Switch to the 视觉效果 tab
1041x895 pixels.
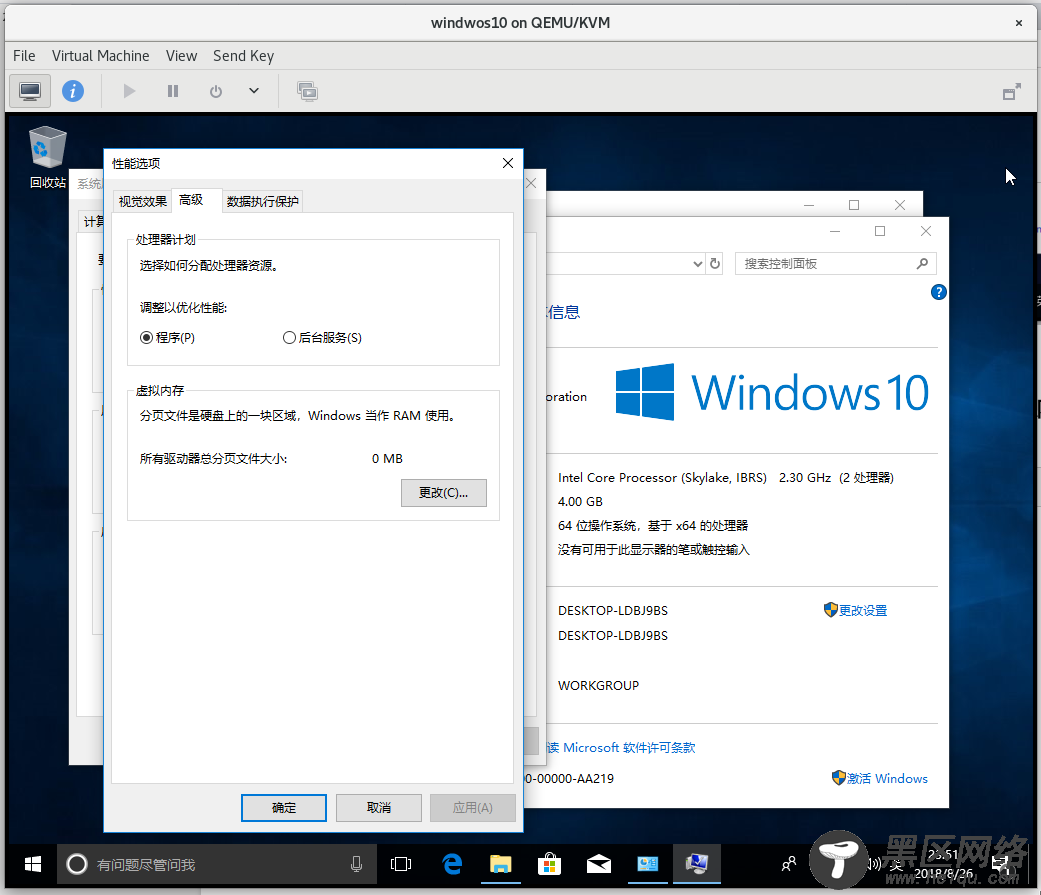(143, 201)
